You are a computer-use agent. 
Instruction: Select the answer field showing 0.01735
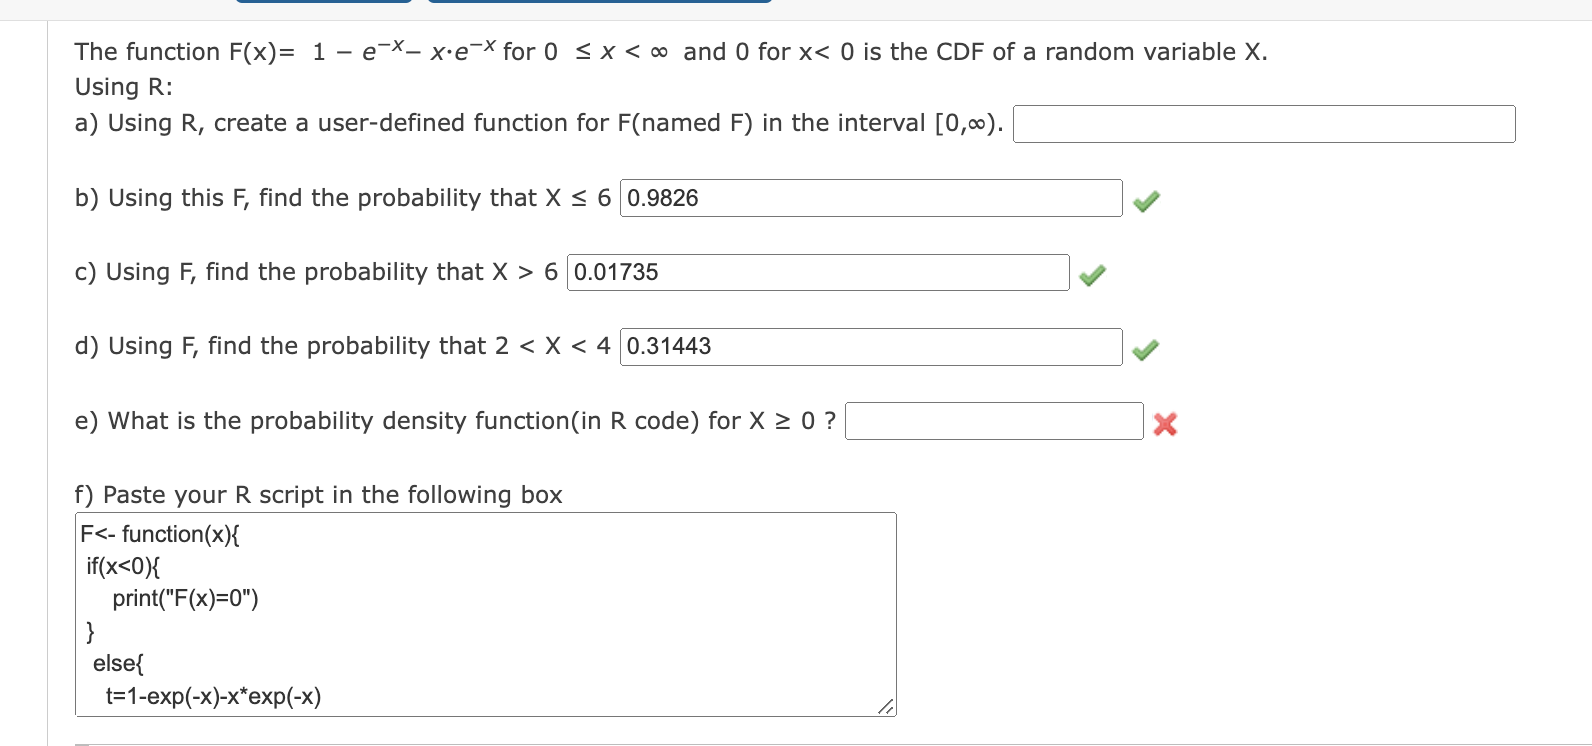[x=817, y=272]
